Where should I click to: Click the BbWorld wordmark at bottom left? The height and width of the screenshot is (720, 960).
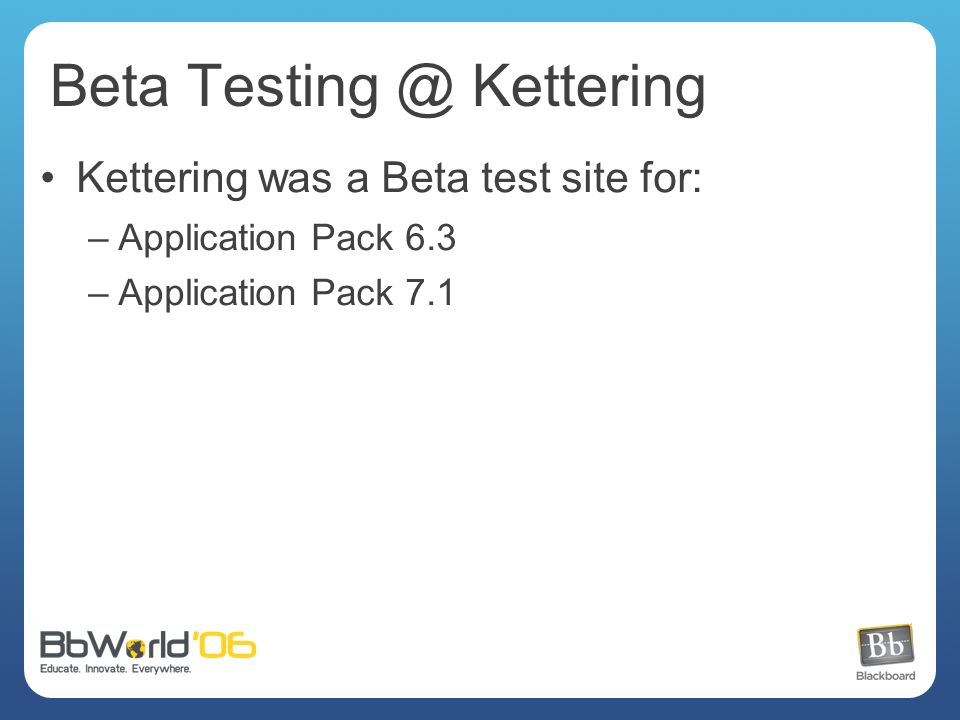click(114, 645)
